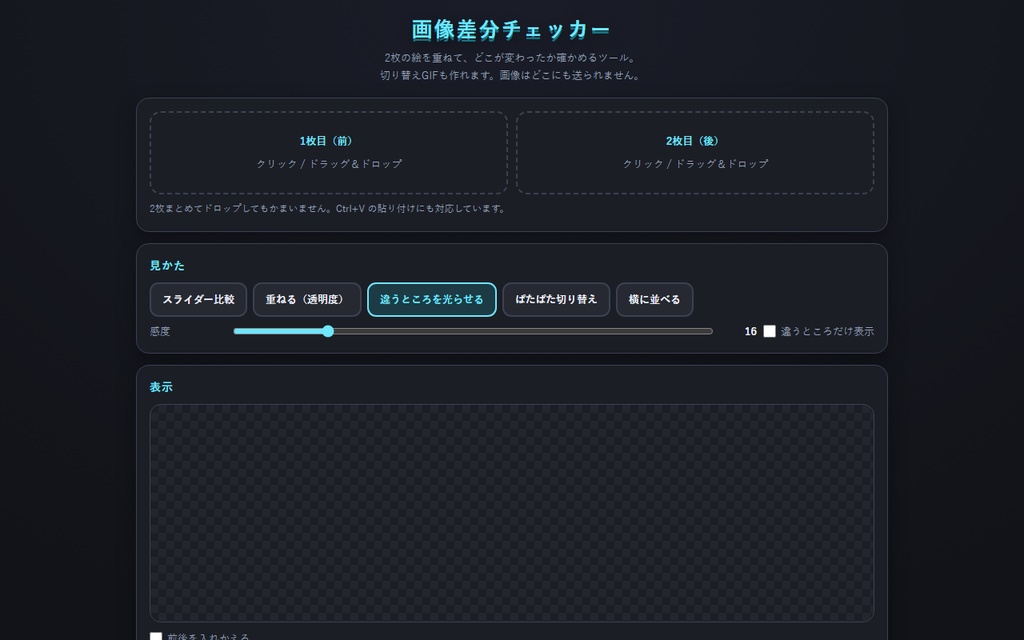Enable the 違うところだけ表示 checkbox
1024x640 pixels.
tap(769, 331)
